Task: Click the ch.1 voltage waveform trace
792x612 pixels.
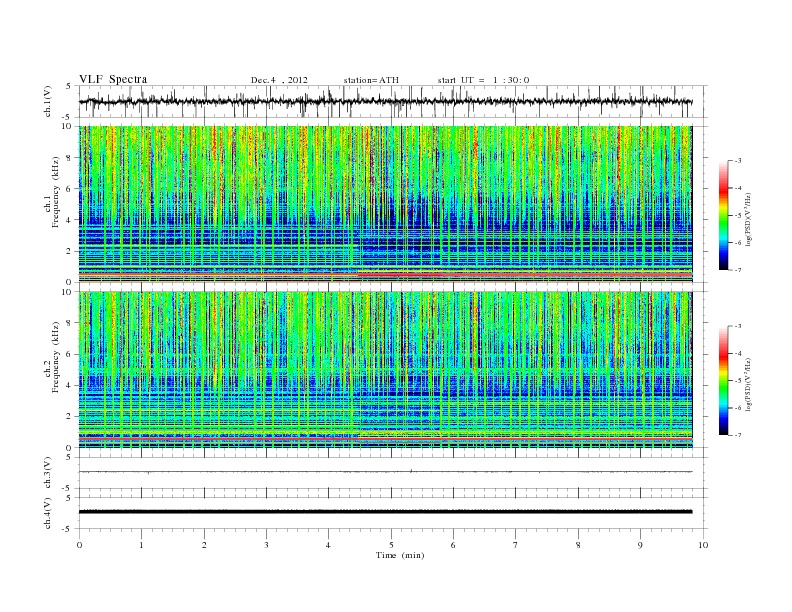Action: coord(385,101)
